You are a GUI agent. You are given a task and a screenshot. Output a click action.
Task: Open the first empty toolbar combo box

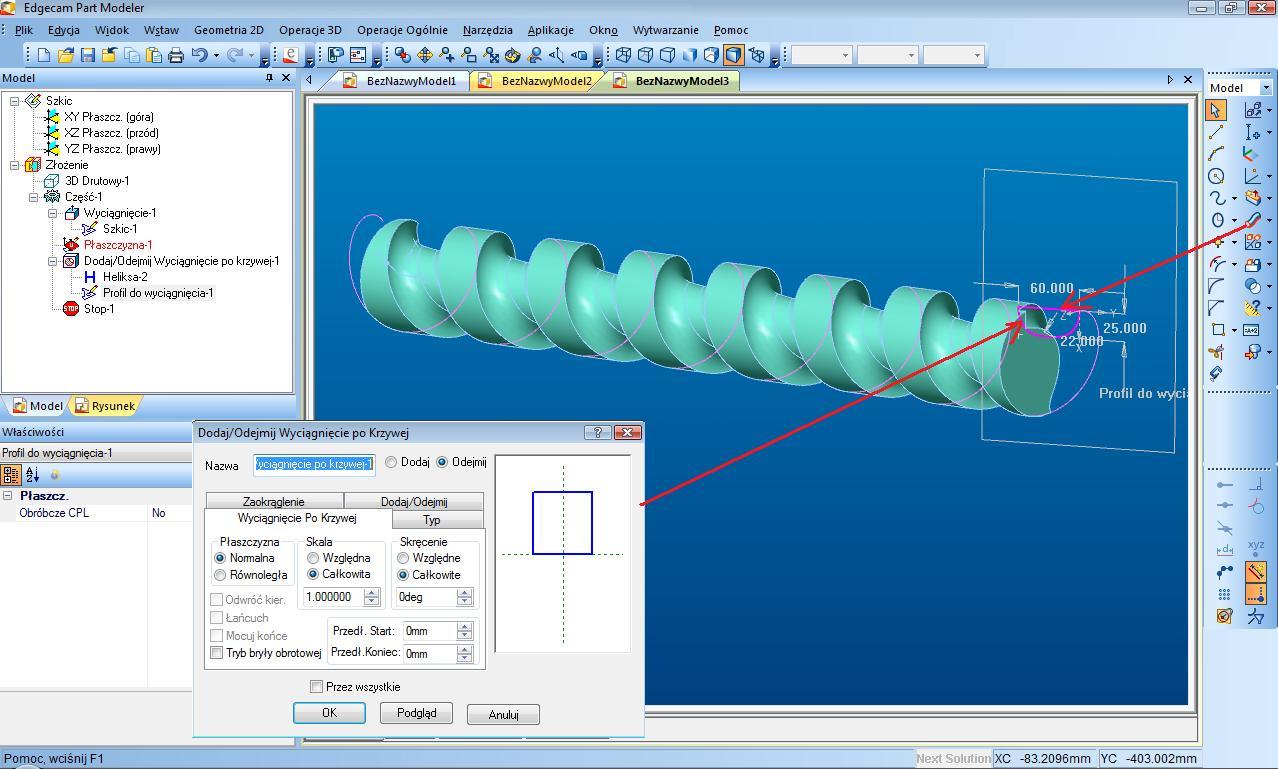tap(821, 55)
